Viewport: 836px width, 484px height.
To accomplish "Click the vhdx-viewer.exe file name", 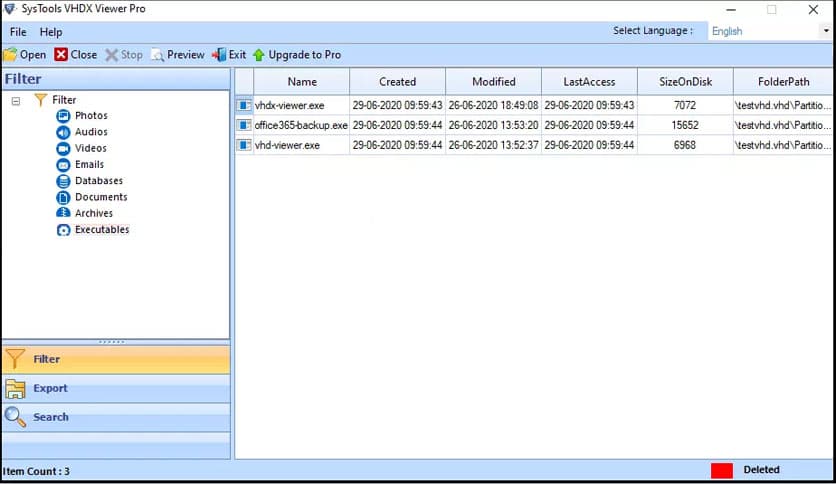I will coord(290,106).
